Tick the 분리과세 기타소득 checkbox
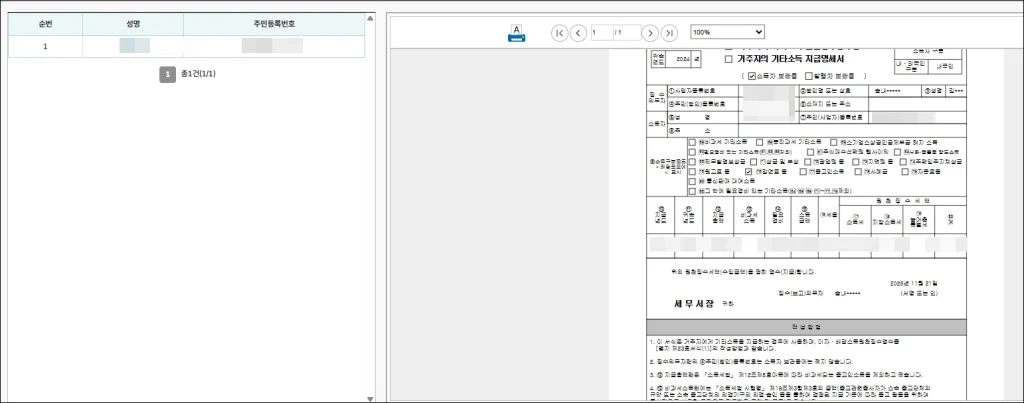This screenshot has width=1024, height=403. tap(761, 142)
